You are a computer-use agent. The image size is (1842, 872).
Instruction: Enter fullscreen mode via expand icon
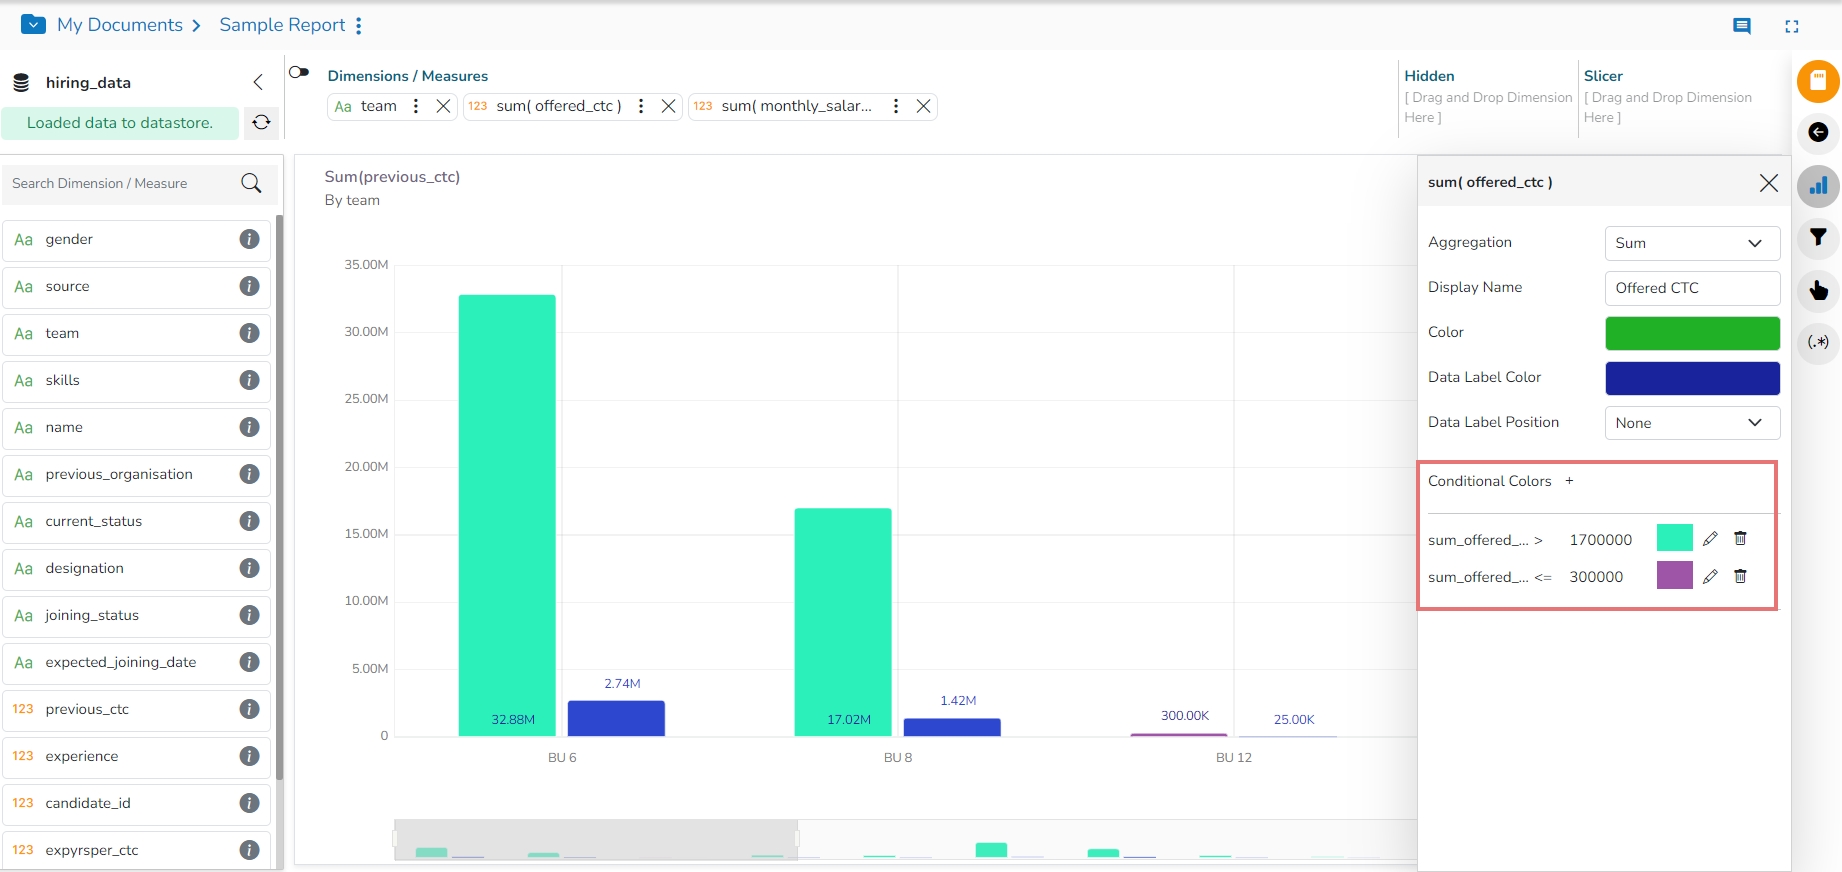coord(1791,27)
